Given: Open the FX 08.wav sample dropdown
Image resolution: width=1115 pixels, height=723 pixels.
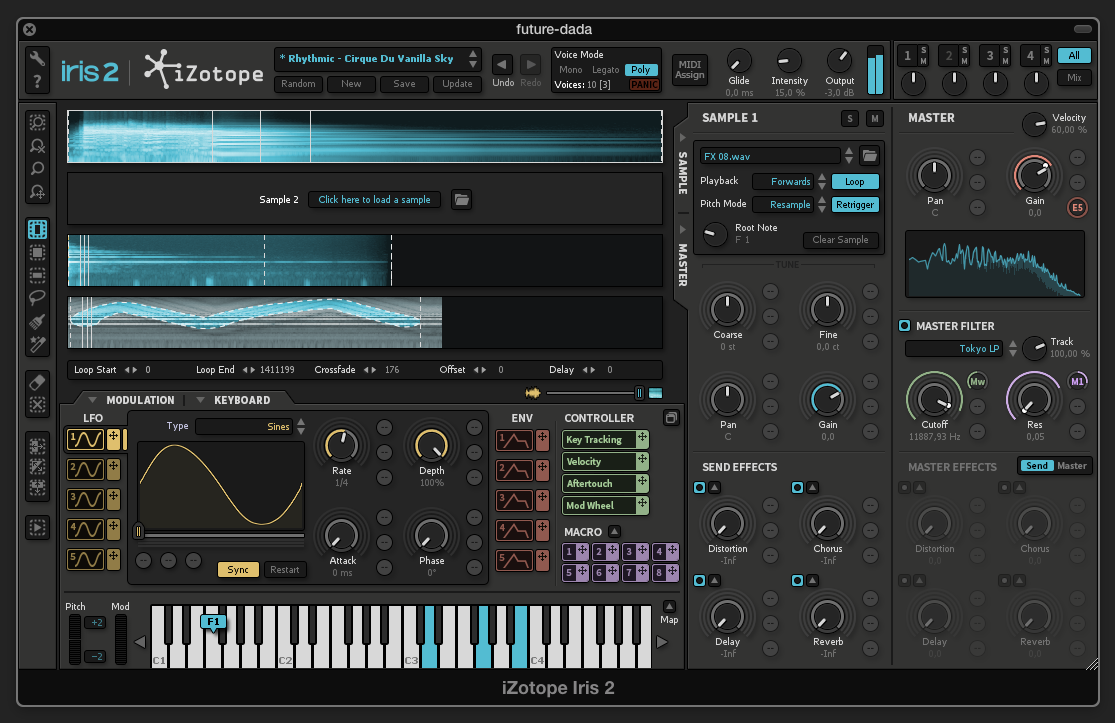Looking at the screenshot, I should 848,156.
